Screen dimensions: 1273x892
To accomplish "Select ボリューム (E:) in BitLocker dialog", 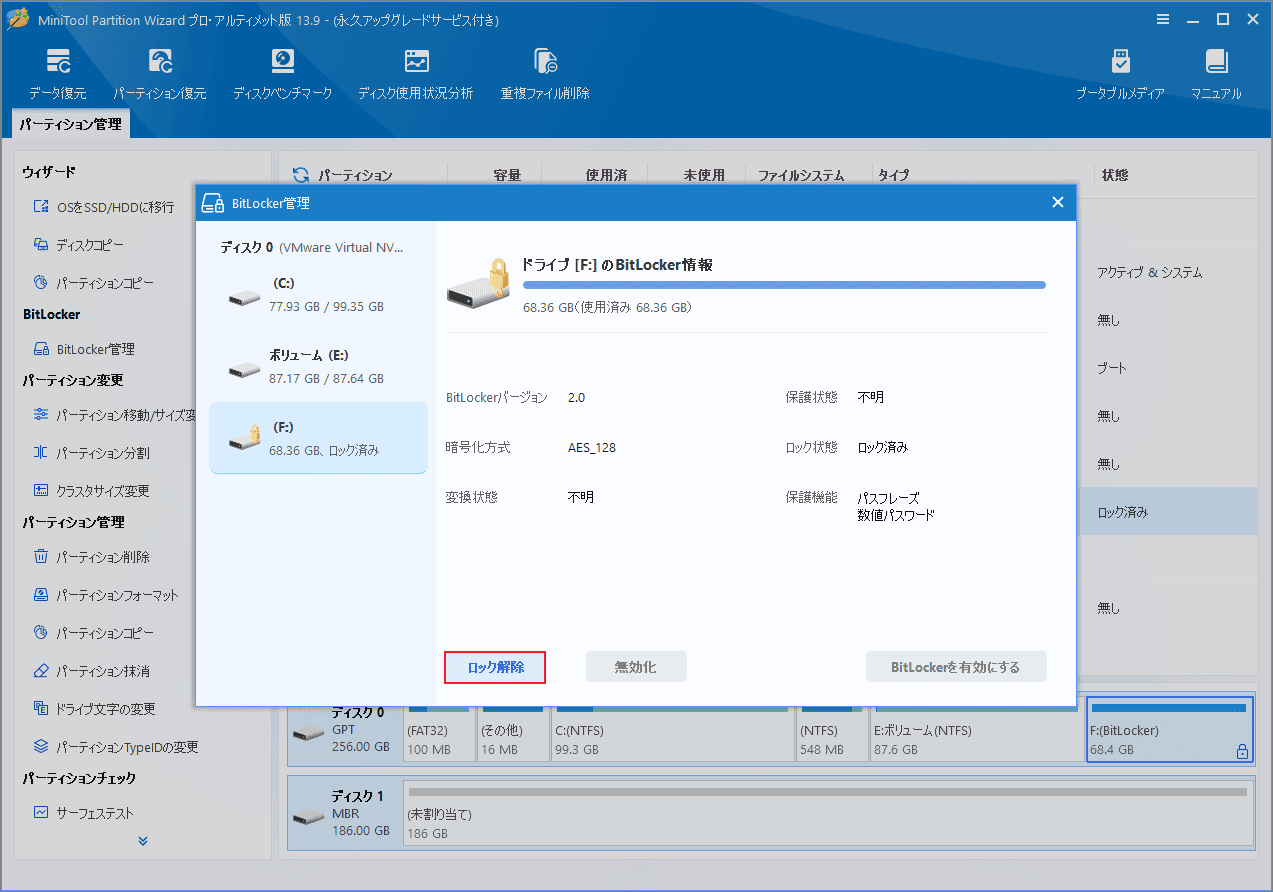I will (x=318, y=367).
